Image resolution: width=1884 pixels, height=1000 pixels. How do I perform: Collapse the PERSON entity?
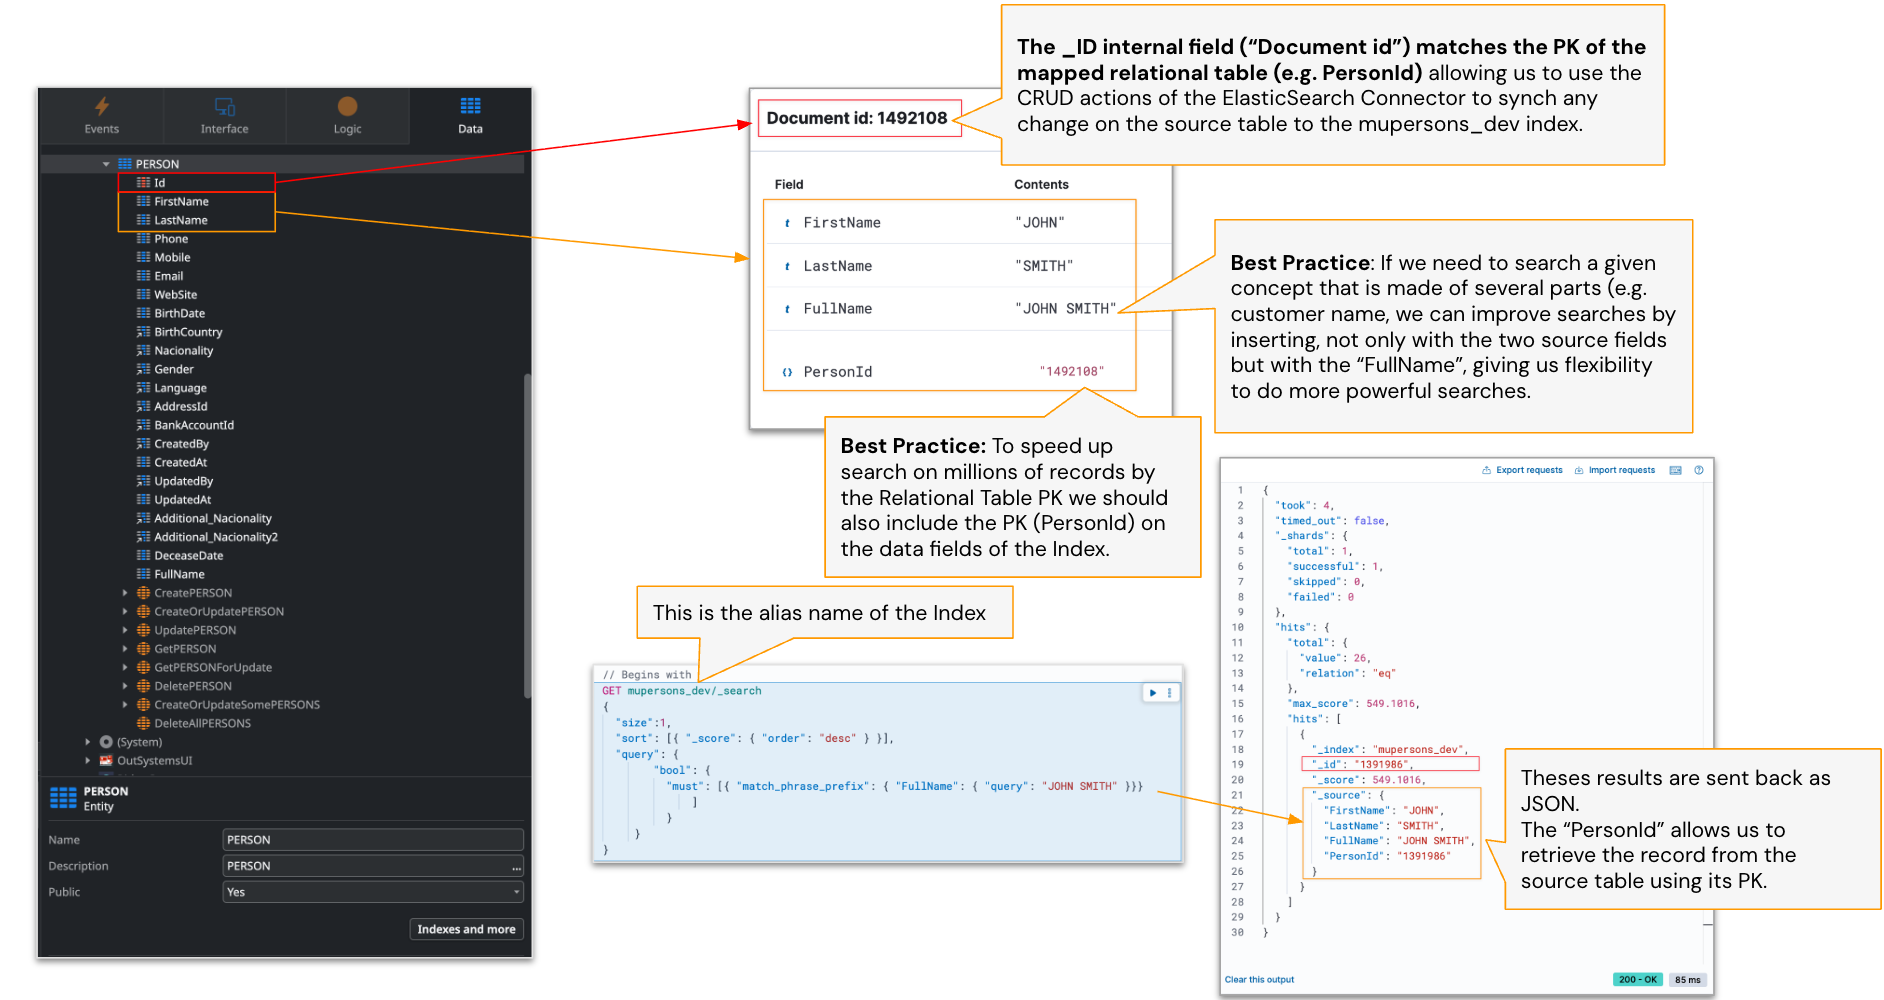point(108,163)
